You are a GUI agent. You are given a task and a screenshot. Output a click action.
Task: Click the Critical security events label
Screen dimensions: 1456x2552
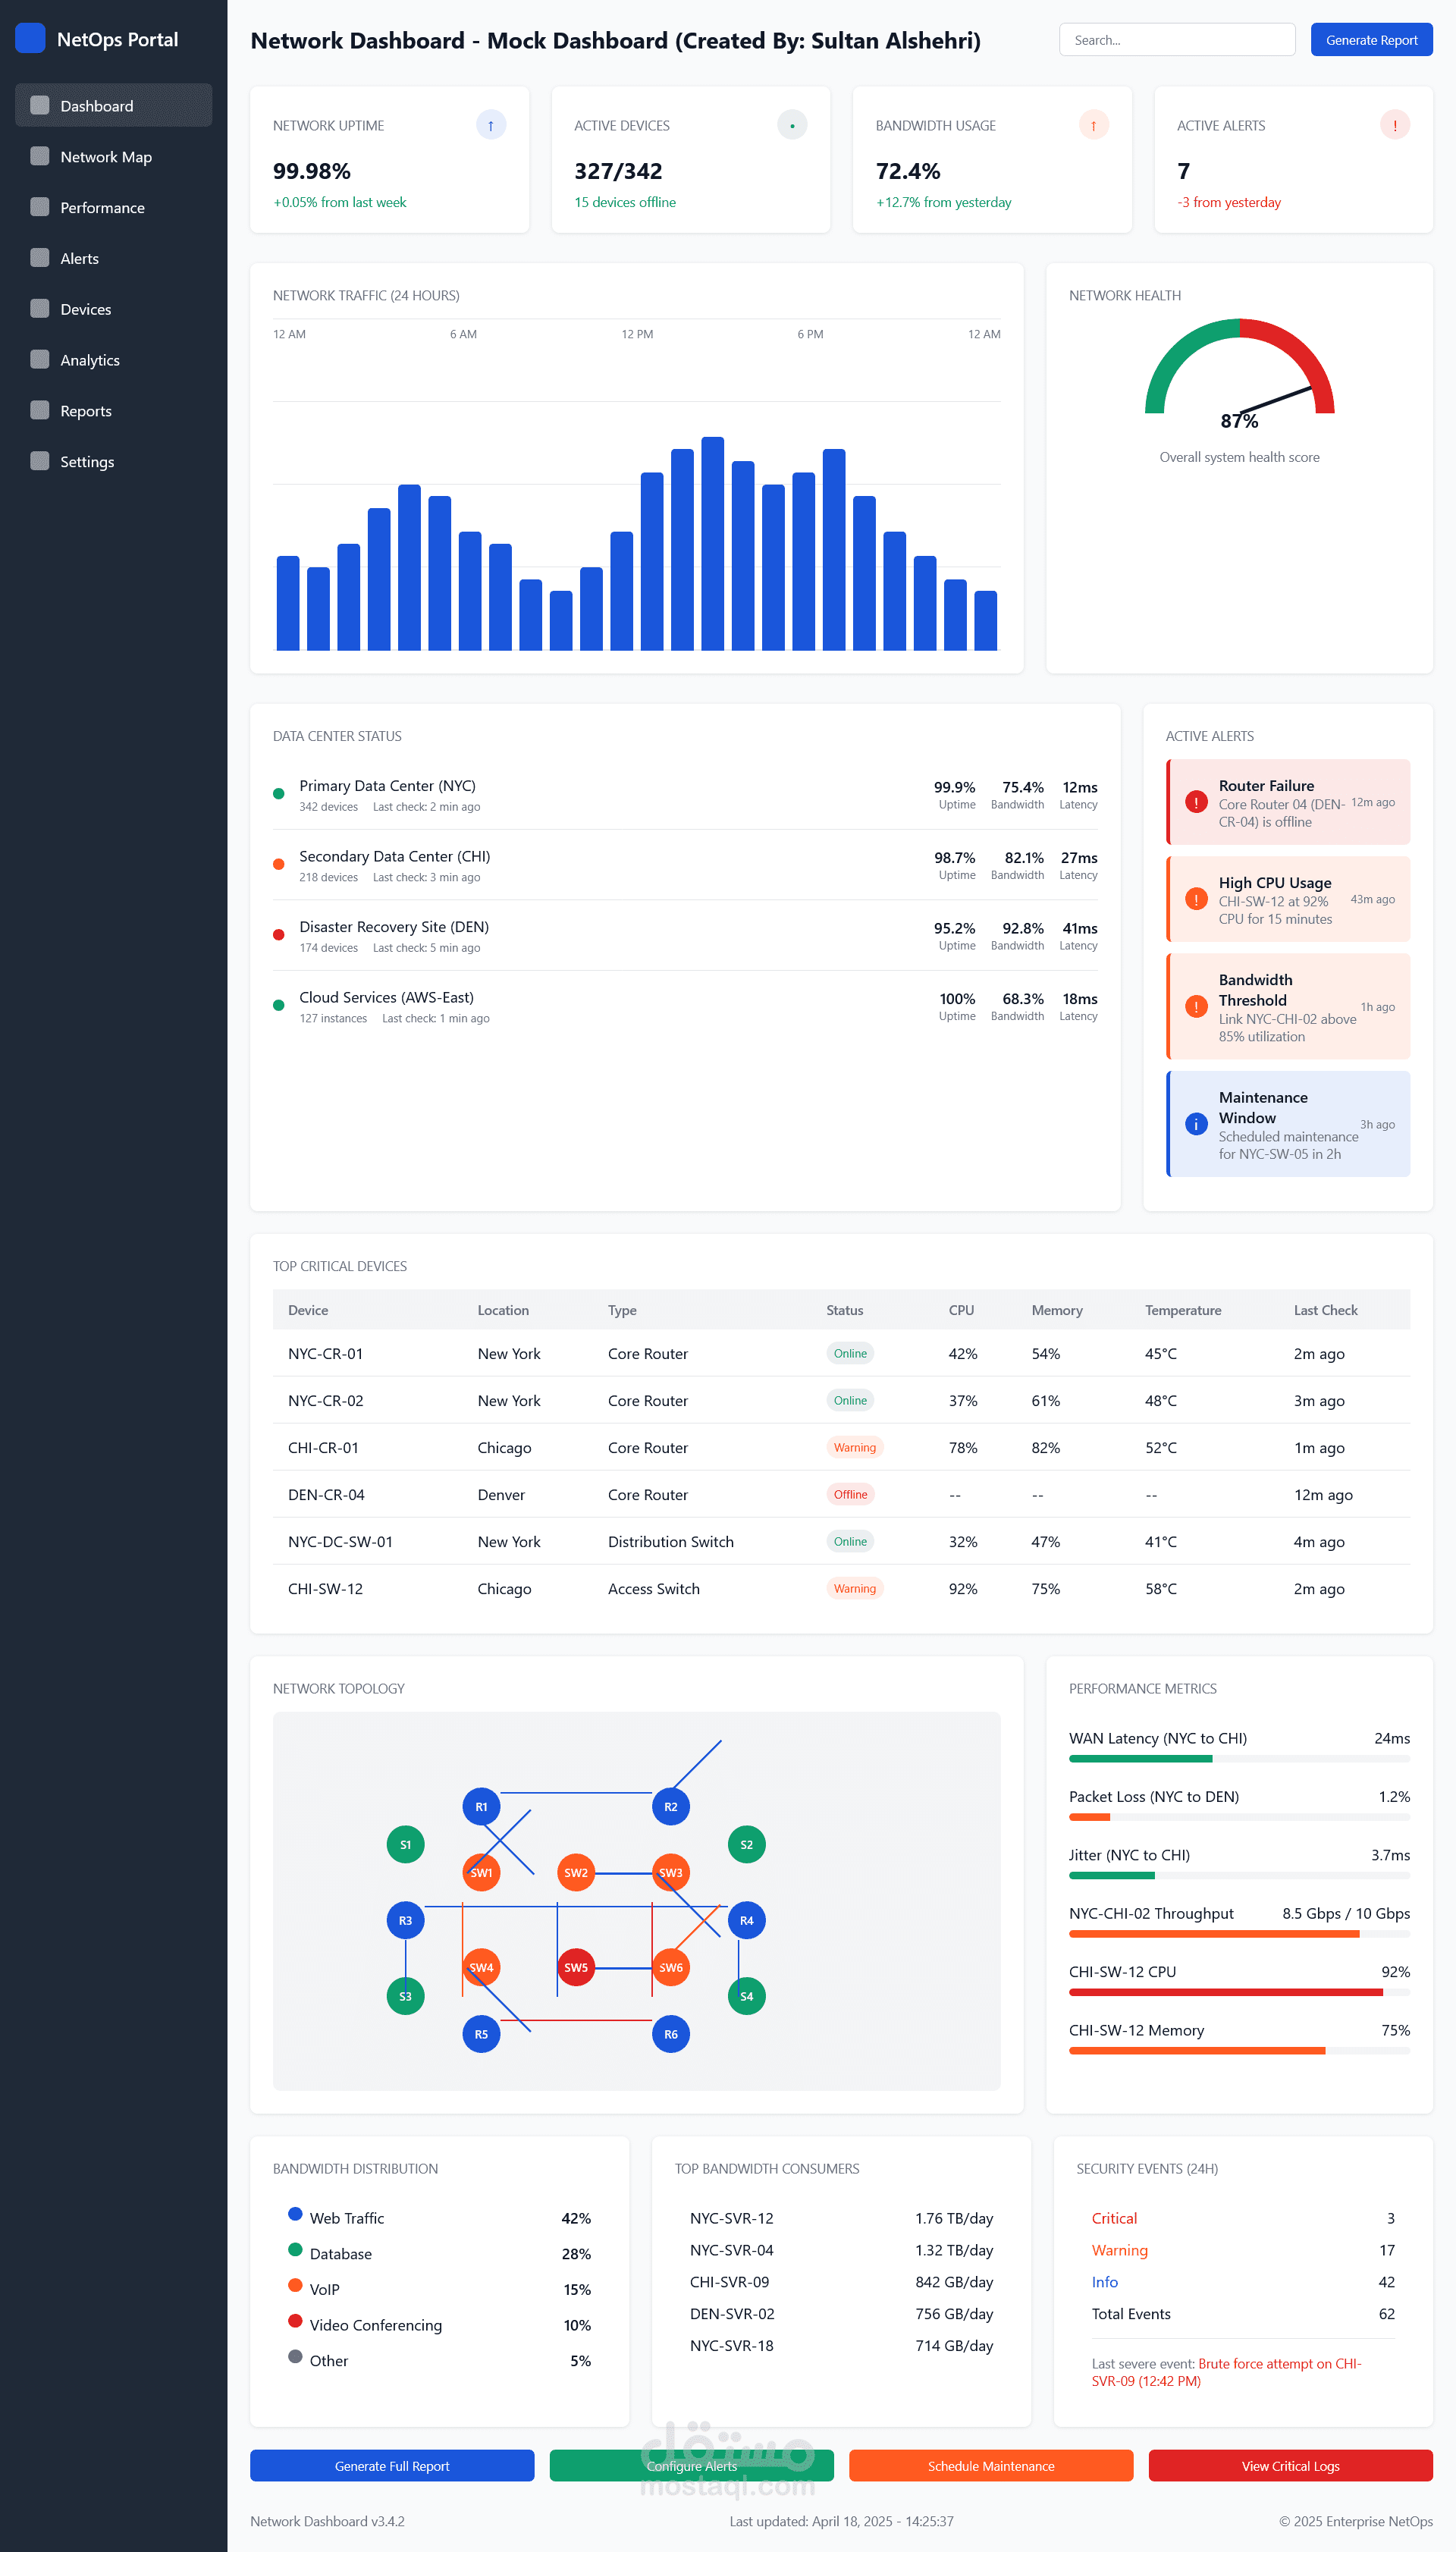pos(1114,2218)
